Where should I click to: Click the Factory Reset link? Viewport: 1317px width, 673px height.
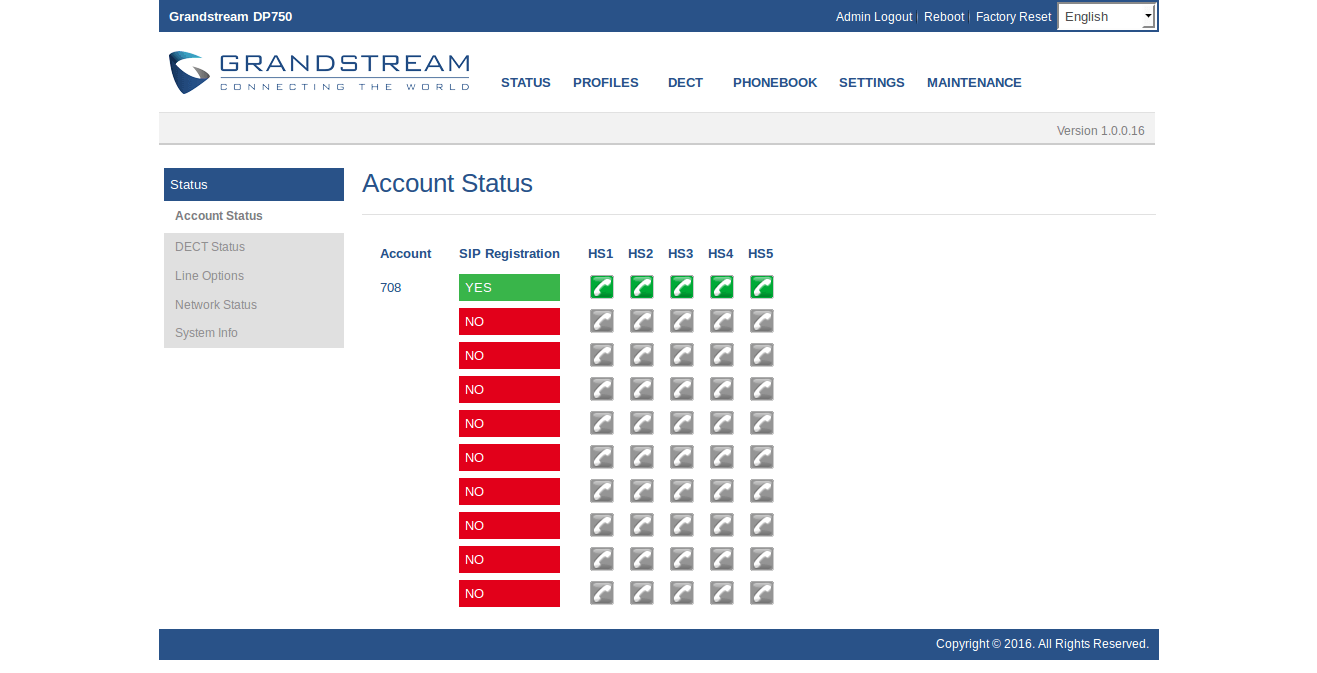[1013, 17]
